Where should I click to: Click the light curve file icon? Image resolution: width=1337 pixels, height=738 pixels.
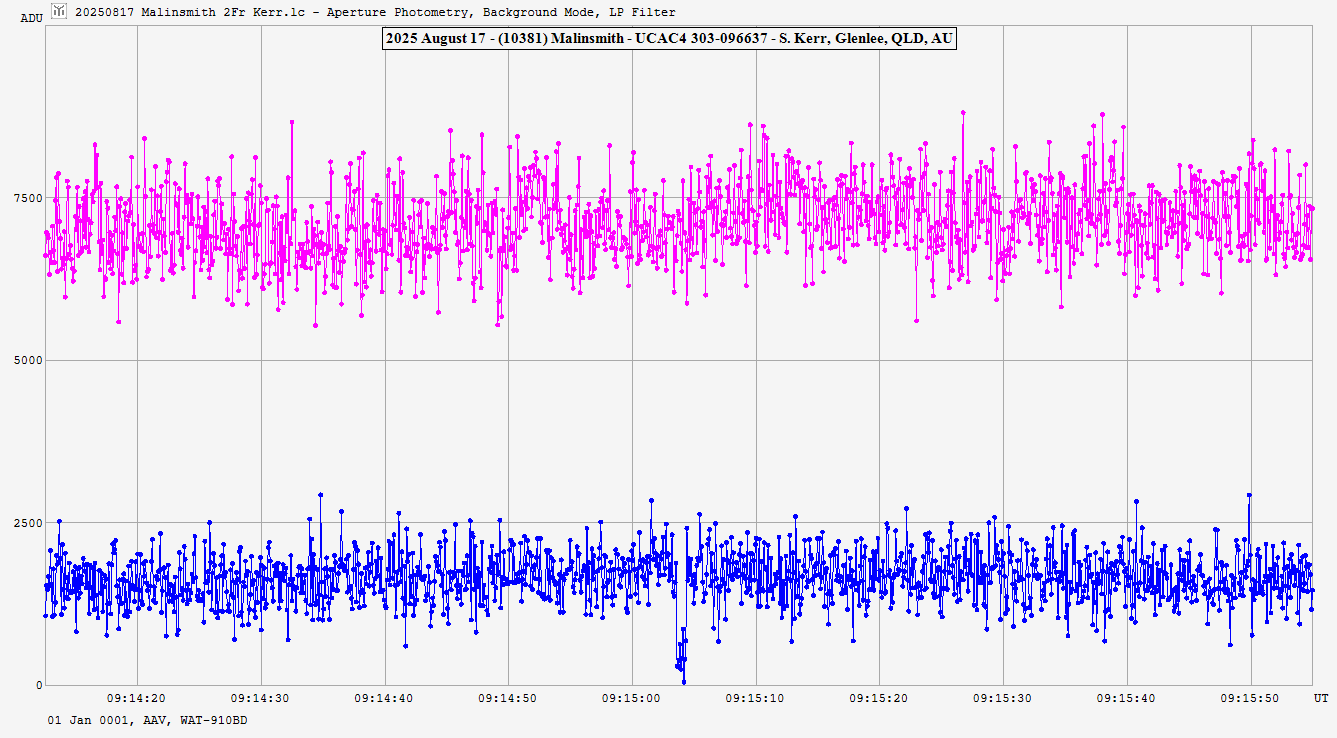click(59, 11)
